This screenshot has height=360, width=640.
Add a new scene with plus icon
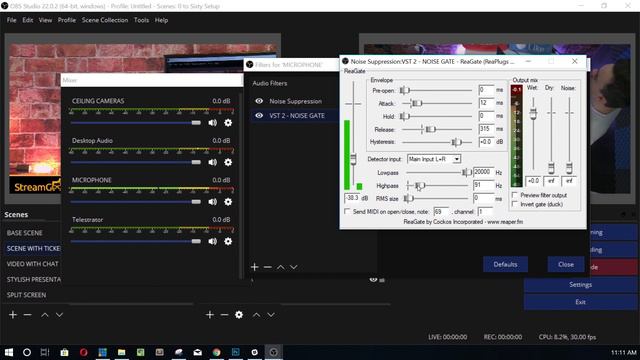pos(13,315)
